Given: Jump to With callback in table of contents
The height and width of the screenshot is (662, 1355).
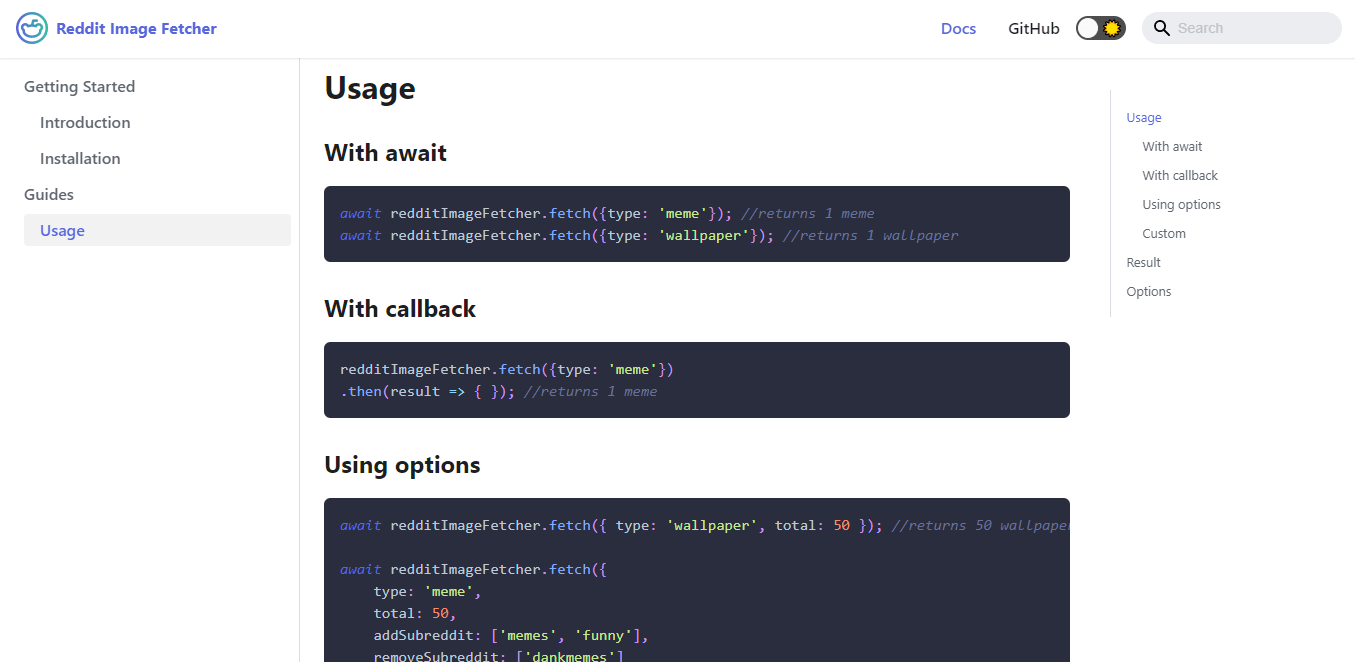Looking at the screenshot, I should [1180, 176].
